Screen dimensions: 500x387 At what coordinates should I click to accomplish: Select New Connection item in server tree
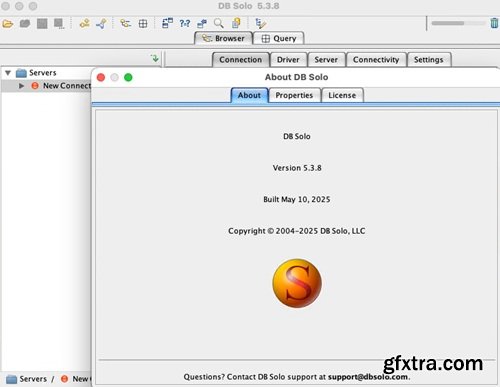[x=61, y=86]
